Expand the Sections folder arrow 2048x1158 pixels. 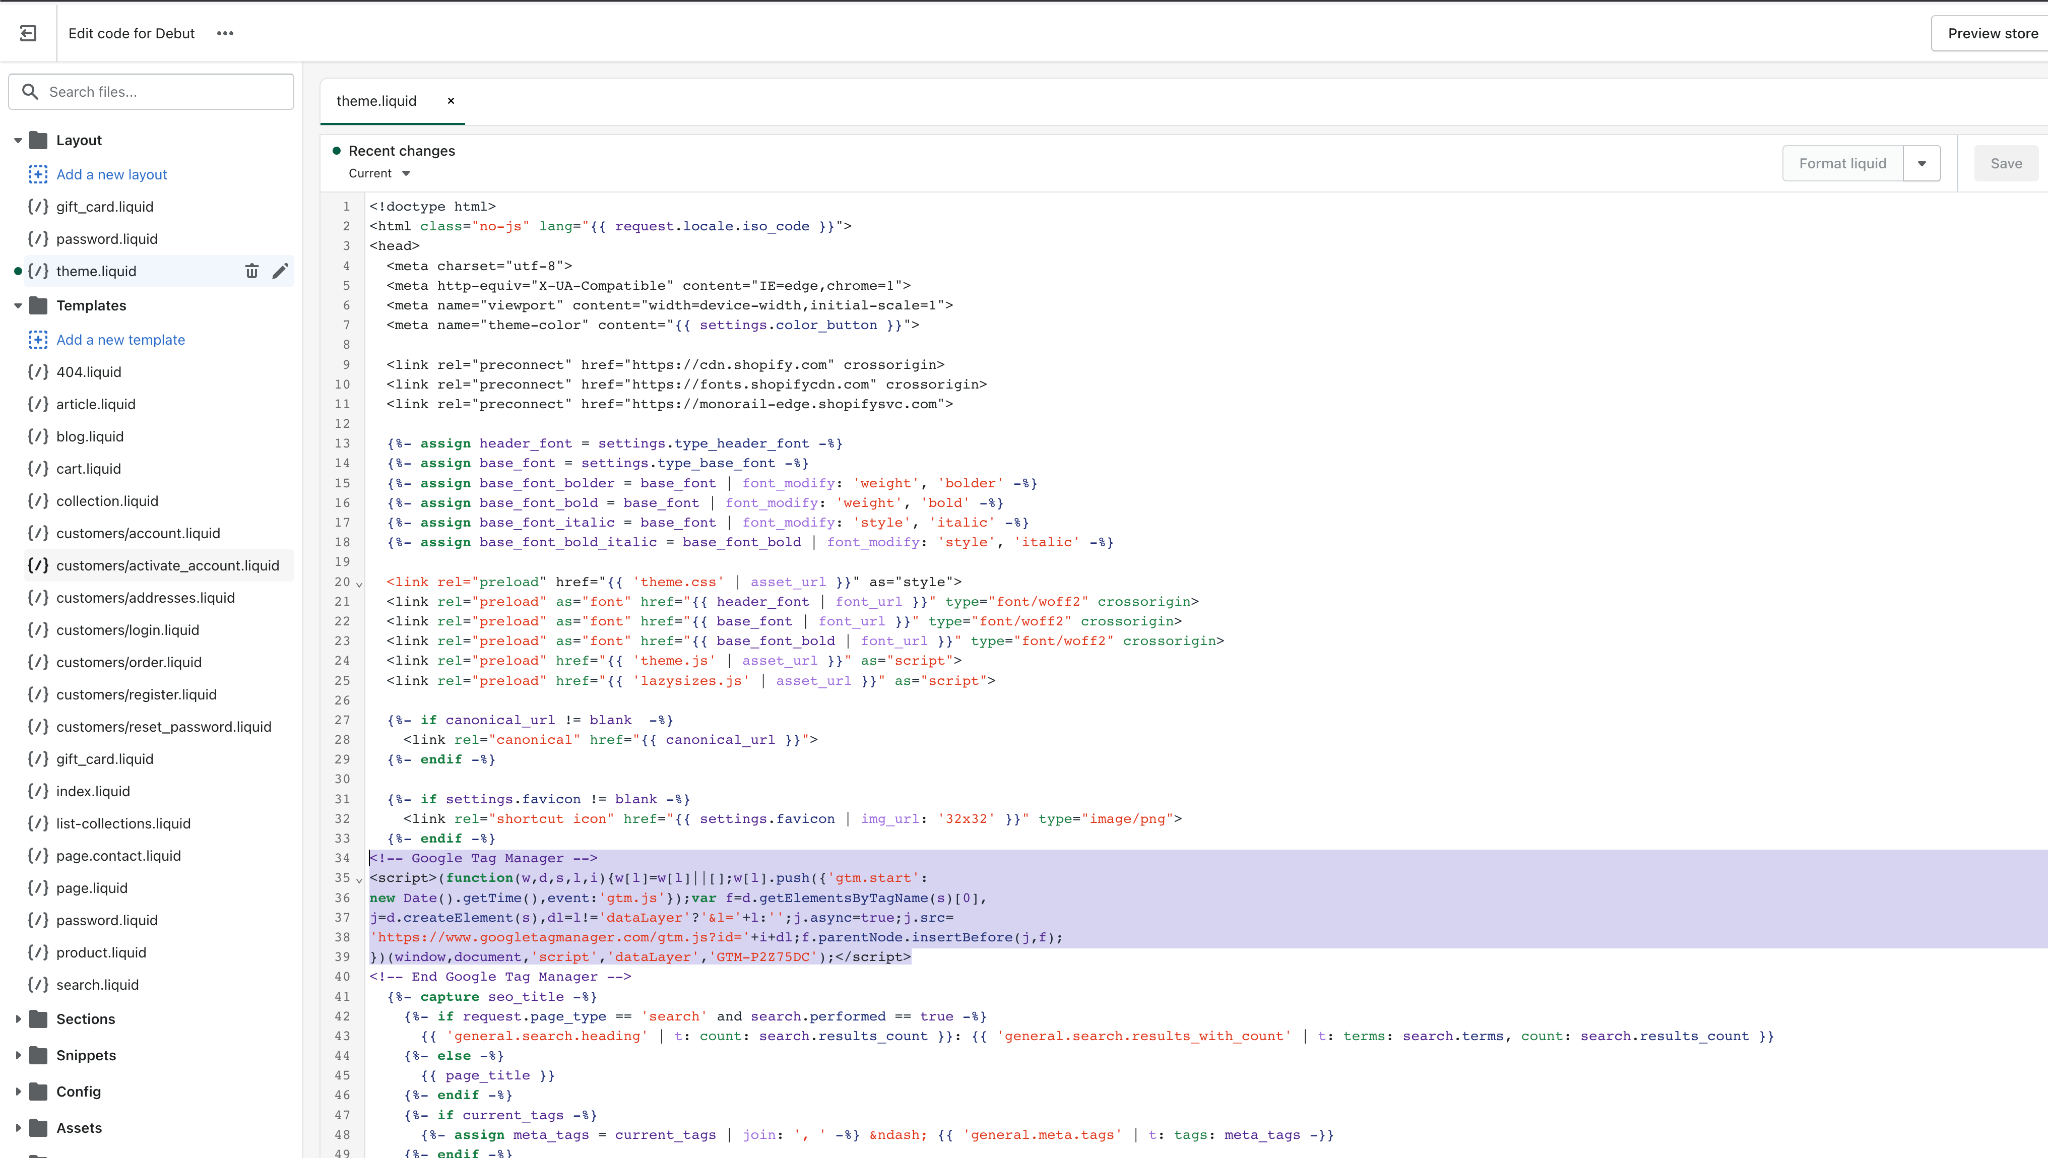click(18, 1019)
